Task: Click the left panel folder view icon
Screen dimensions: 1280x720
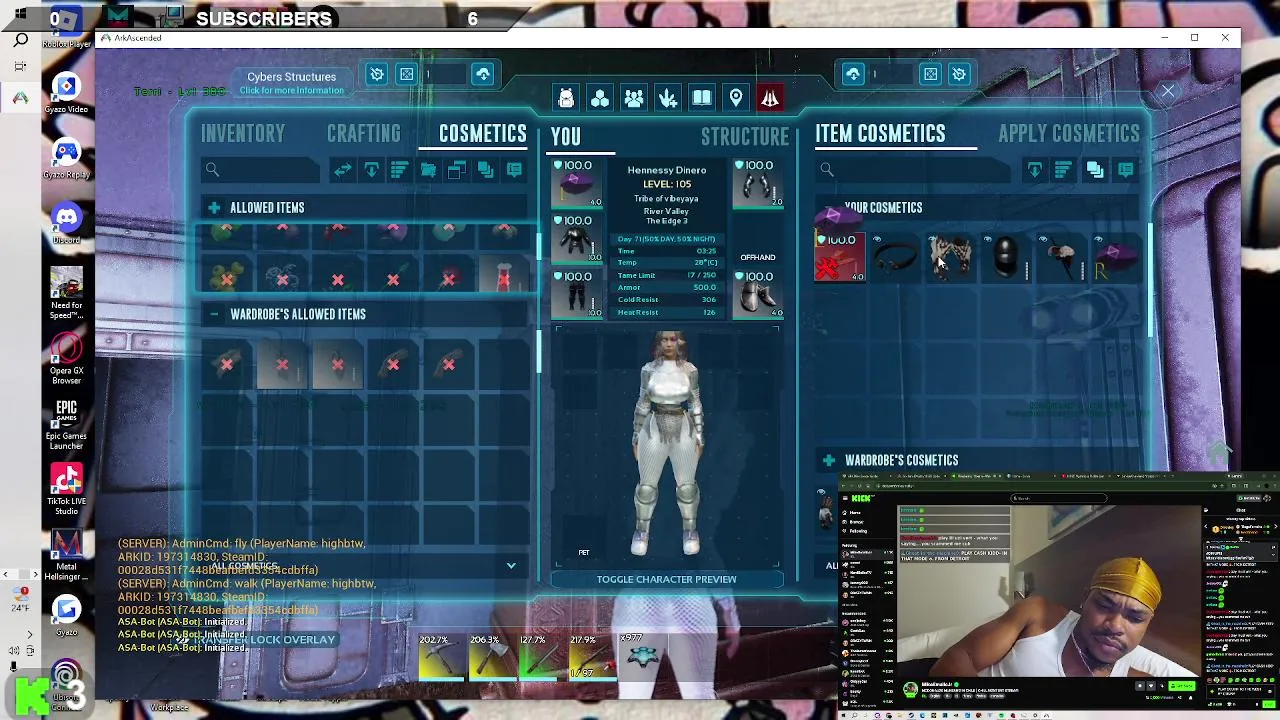Action: click(457, 170)
